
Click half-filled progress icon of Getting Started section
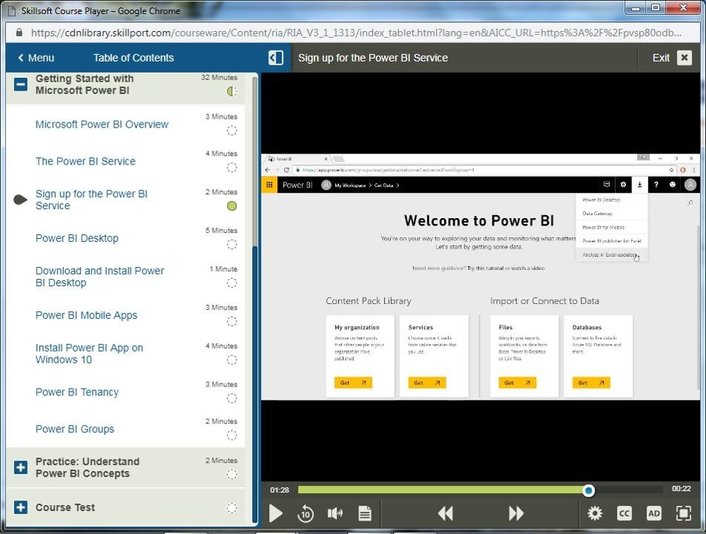(231, 91)
